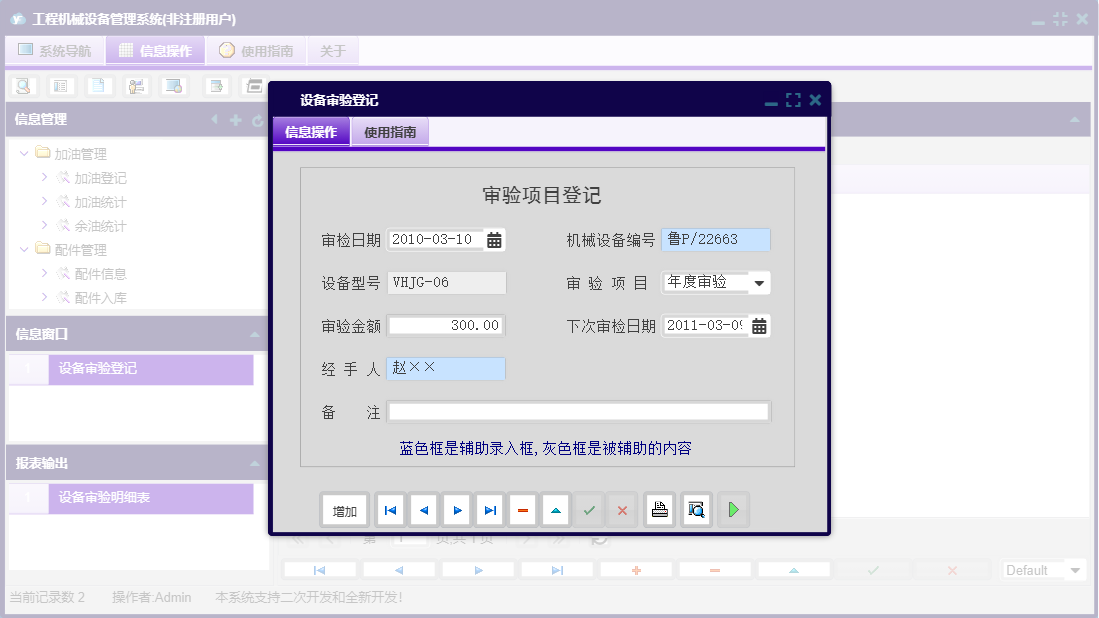This screenshot has width=1099, height=618.
Task: Open print preview with the magnifier icon
Action: point(696,509)
